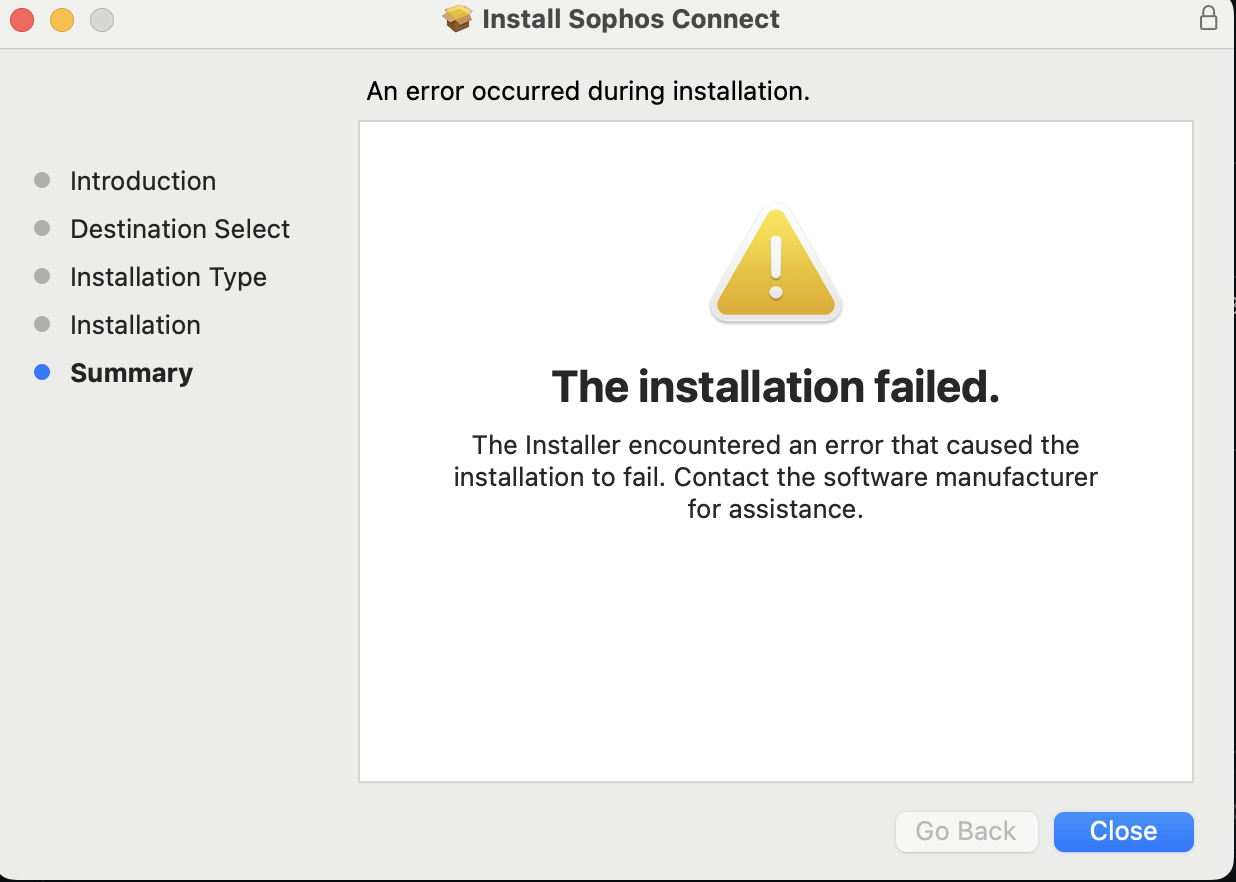Click the gray bullet beside Introduction
1236x882 pixels.
[42, 180]
